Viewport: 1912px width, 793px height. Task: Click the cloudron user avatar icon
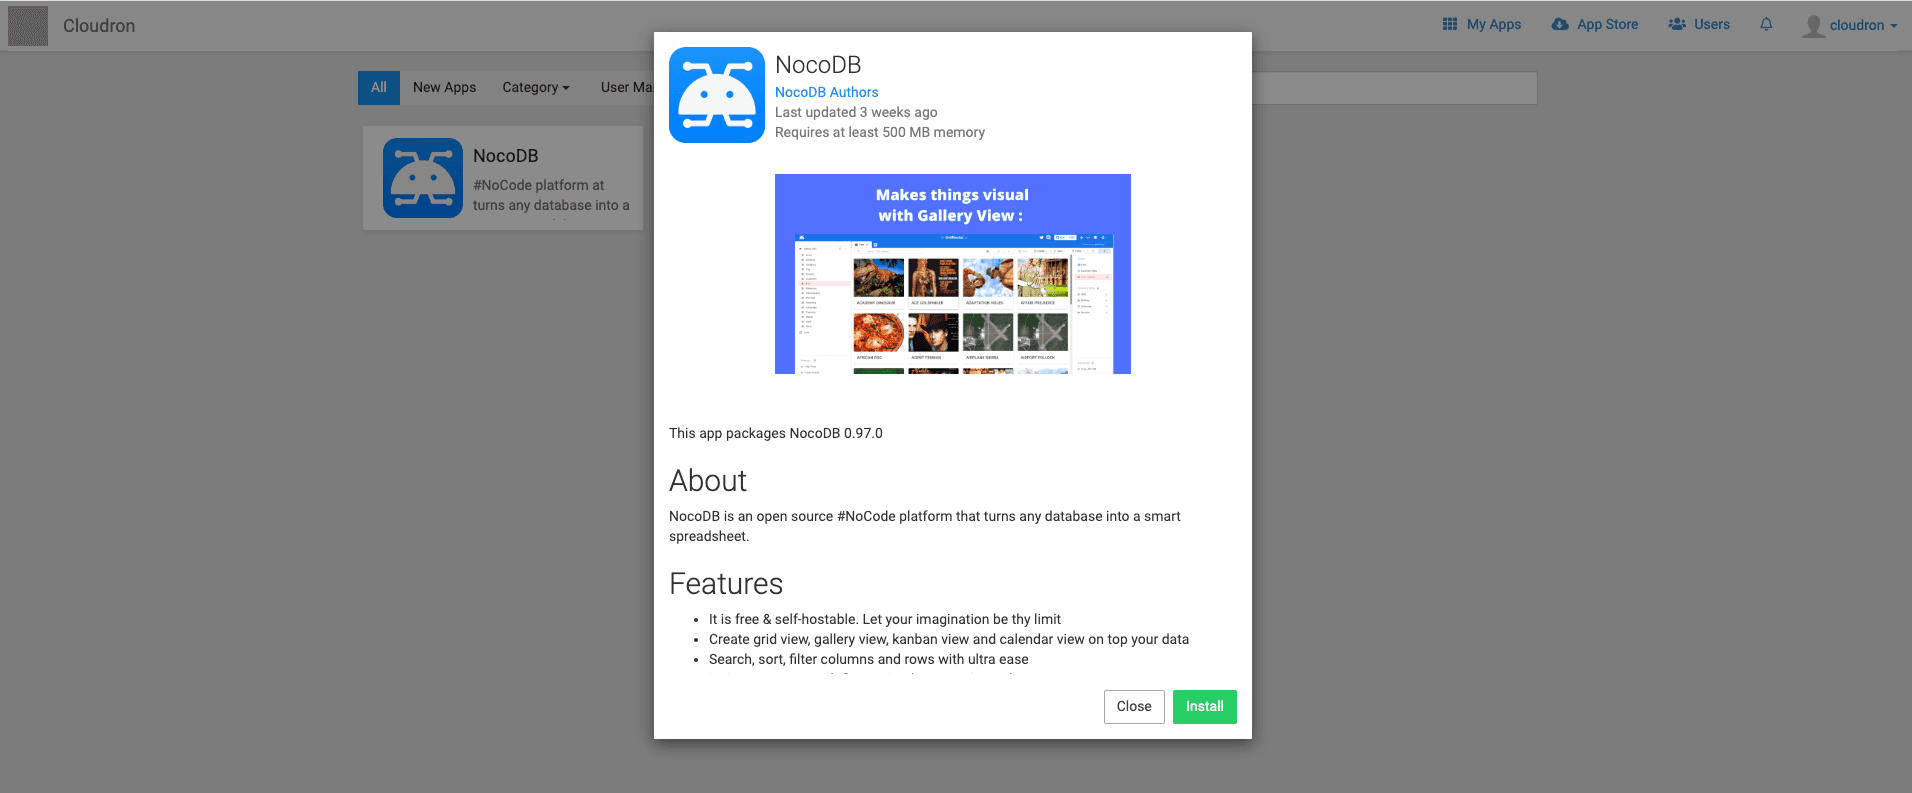click(1813, 26)
